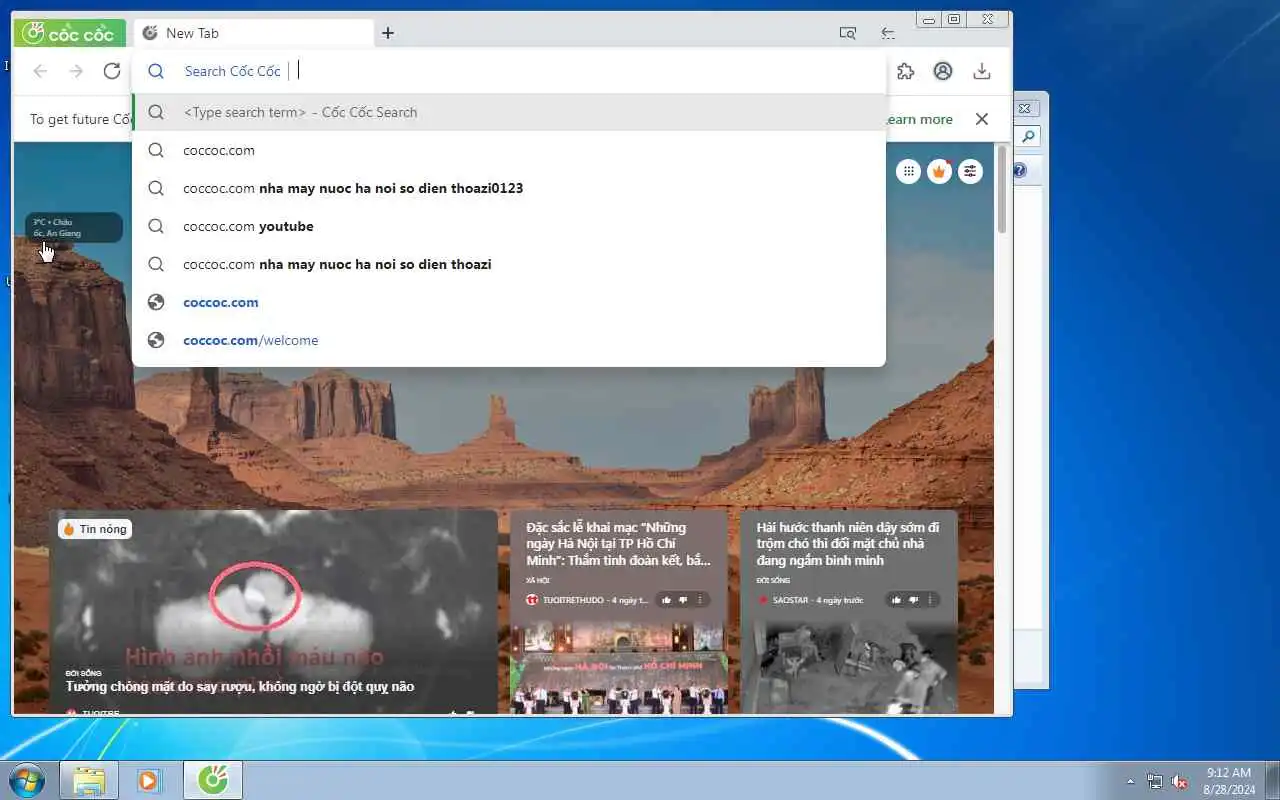Open the Extensions puzzle icon

coord(906,71)
